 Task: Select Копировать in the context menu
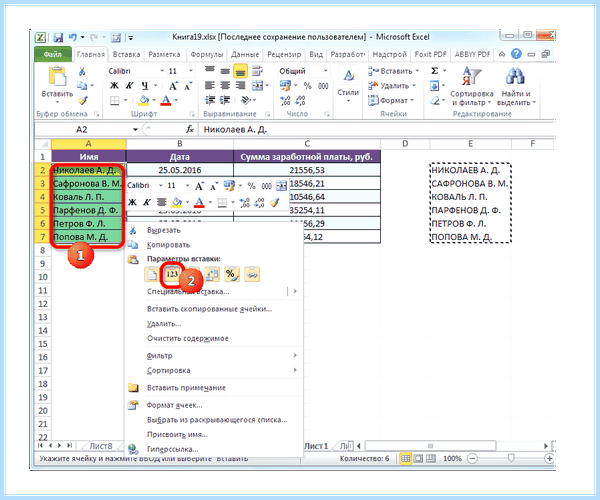click(x=168, y=245)
